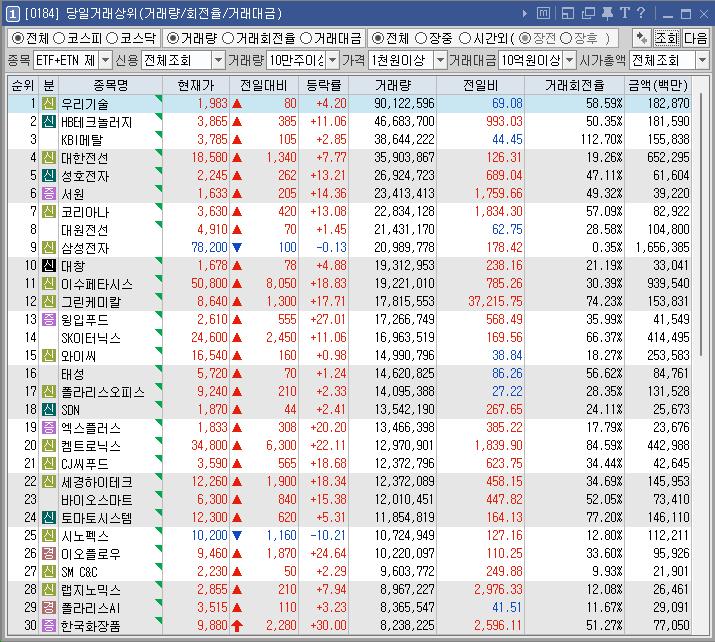The image size is (715, 642).
Task: Open help with the question mark icon
Action: click(641, 13)
